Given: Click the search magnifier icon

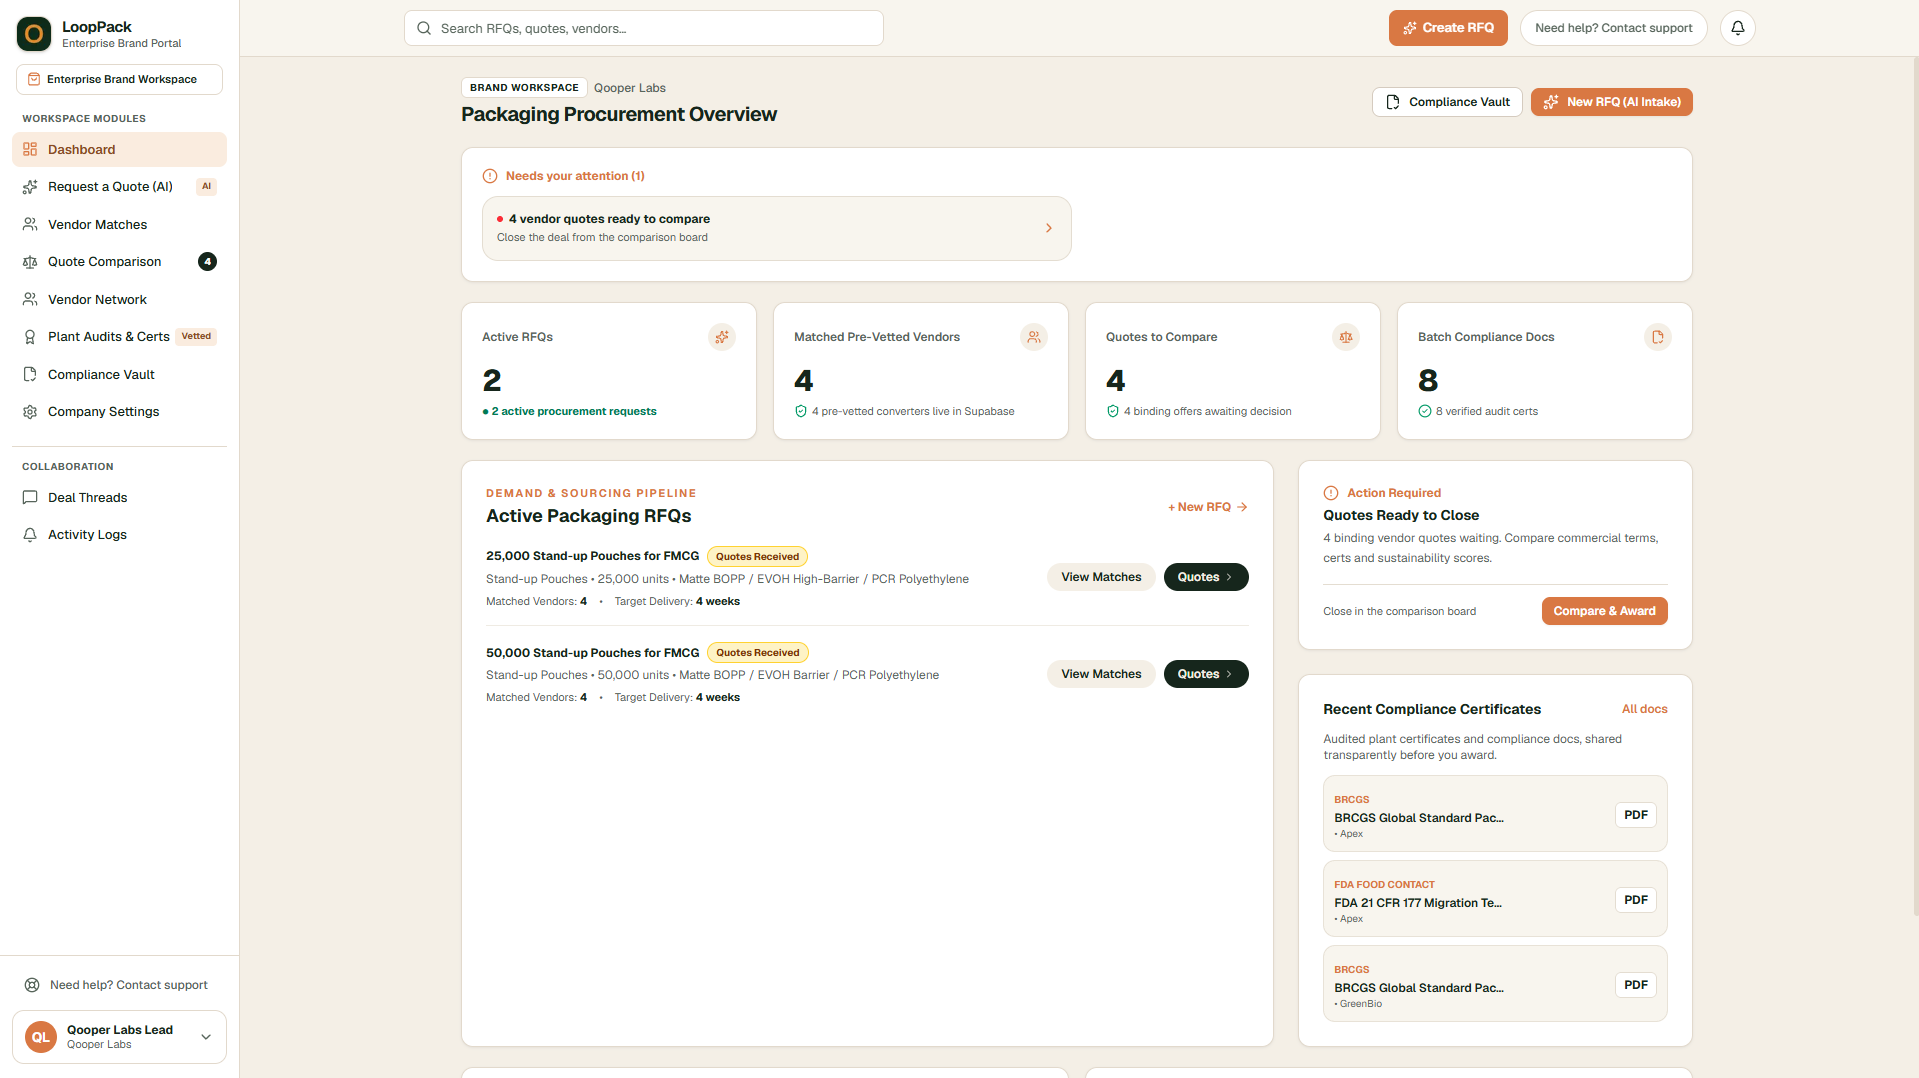Looking at the screenshot, I should click(x=424, y=28).
